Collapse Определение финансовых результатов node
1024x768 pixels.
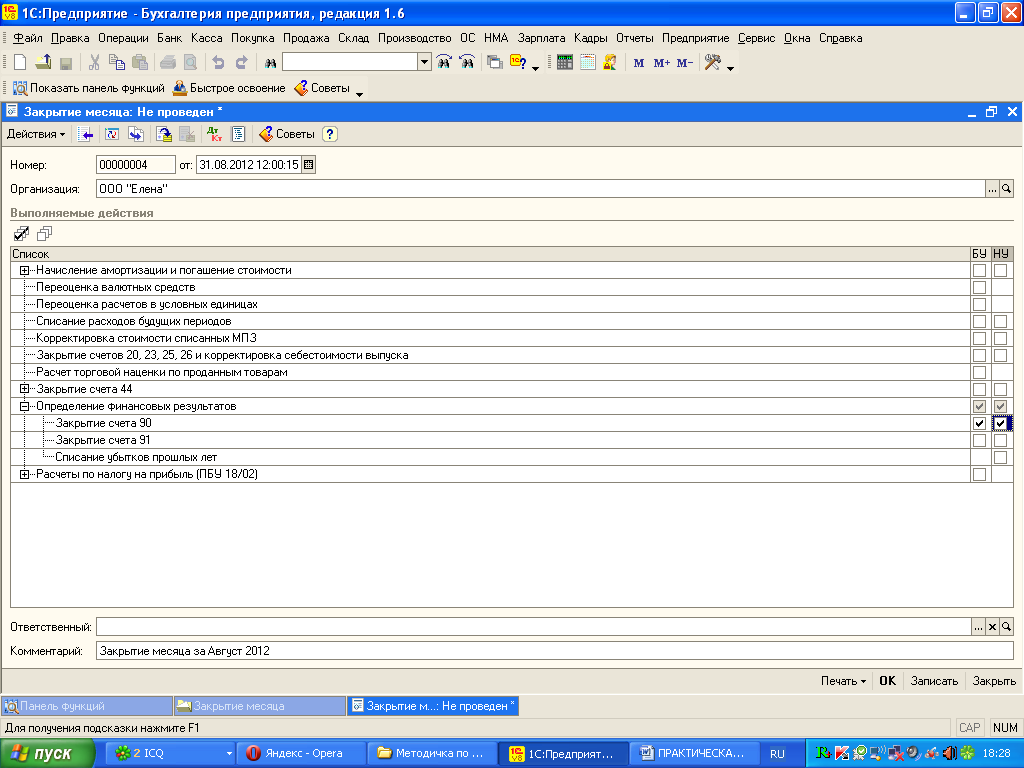24,406
